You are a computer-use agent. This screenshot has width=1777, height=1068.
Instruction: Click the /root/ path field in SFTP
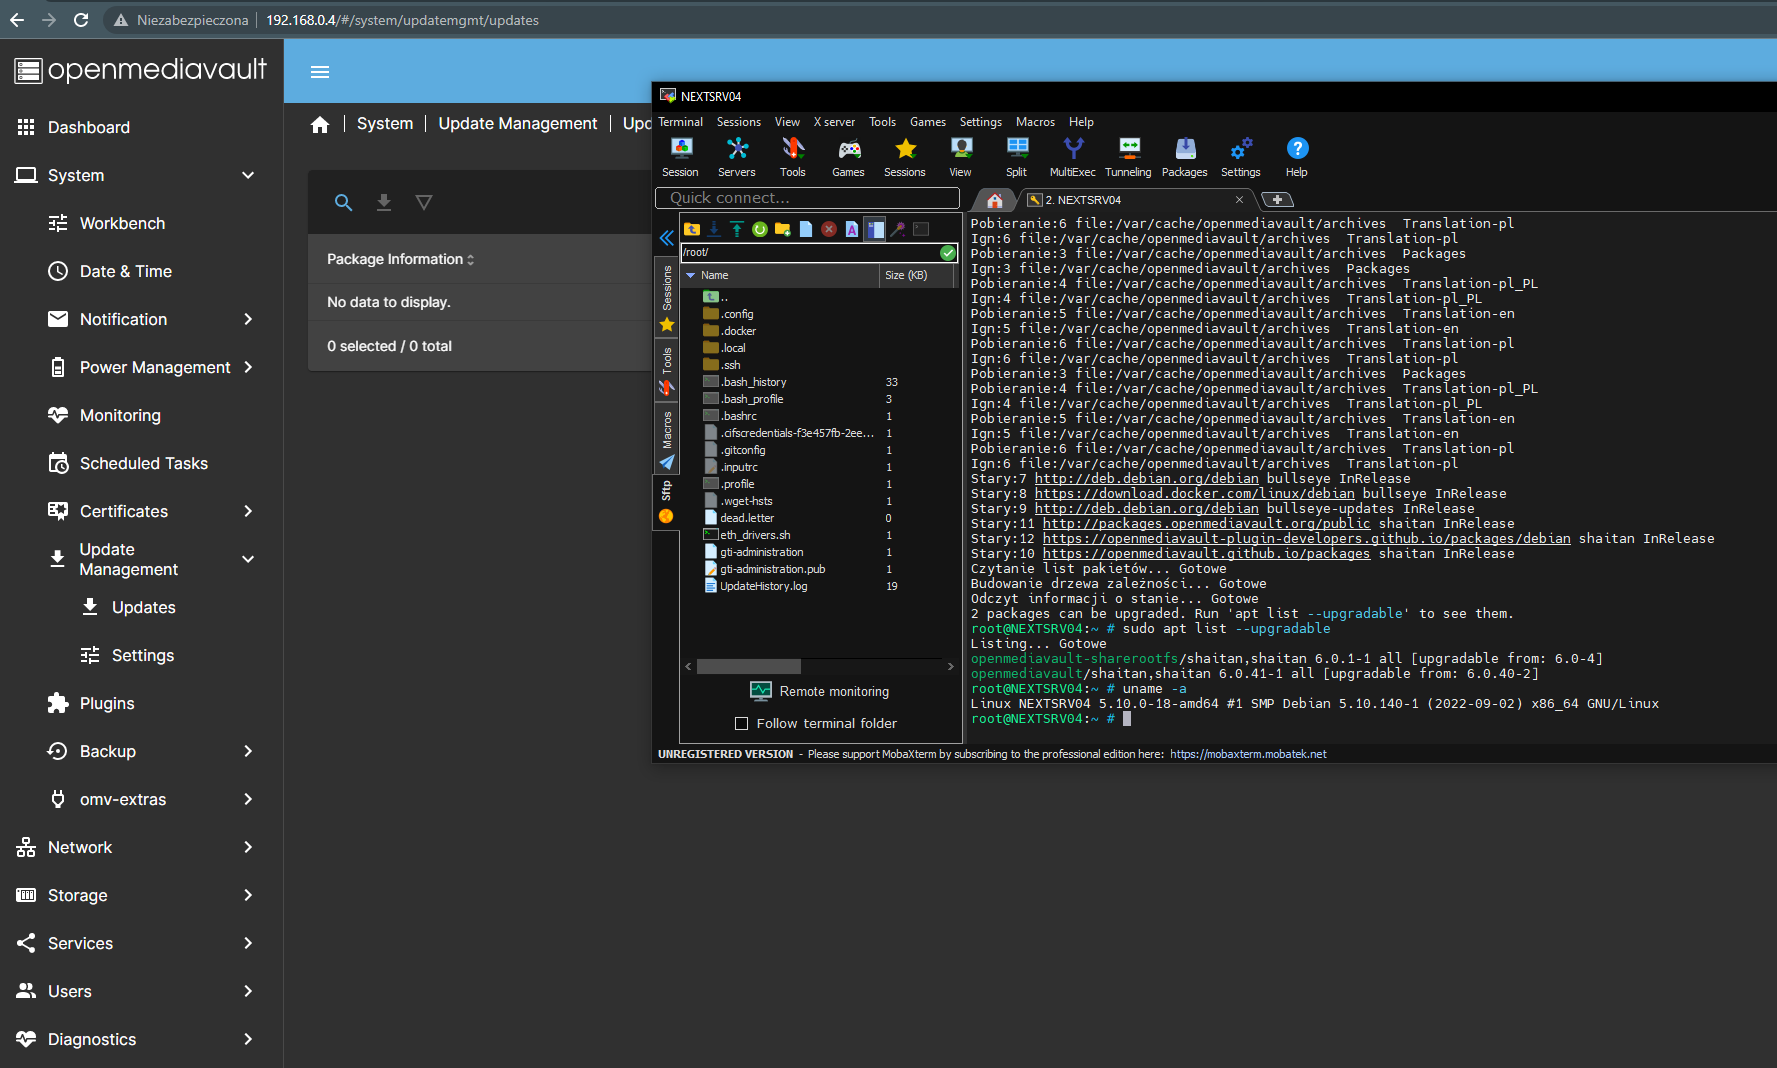click(812, 253)
